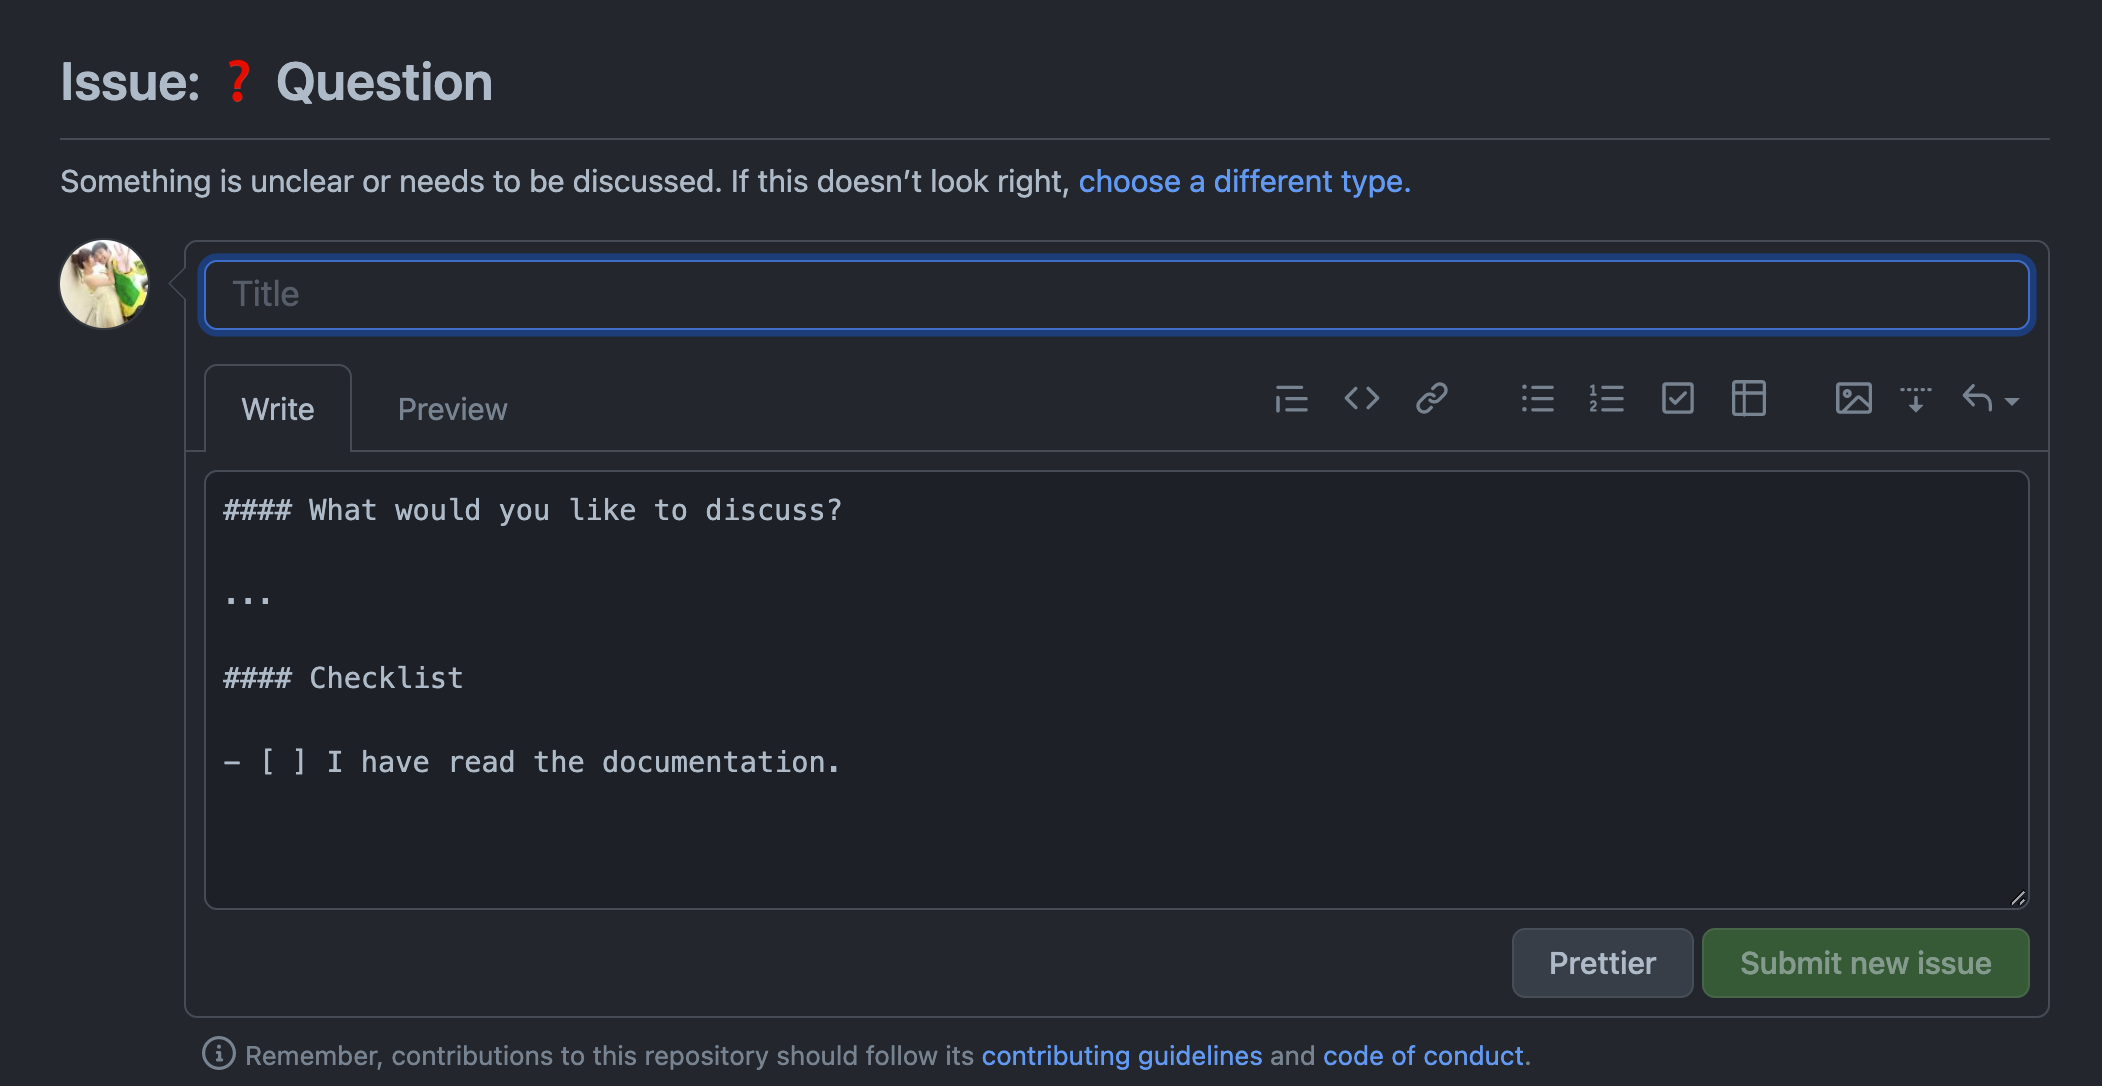The image size is (2102, 1086).
Task: Insert a heading in the issue body
Action: click(x=1291, y=398)
